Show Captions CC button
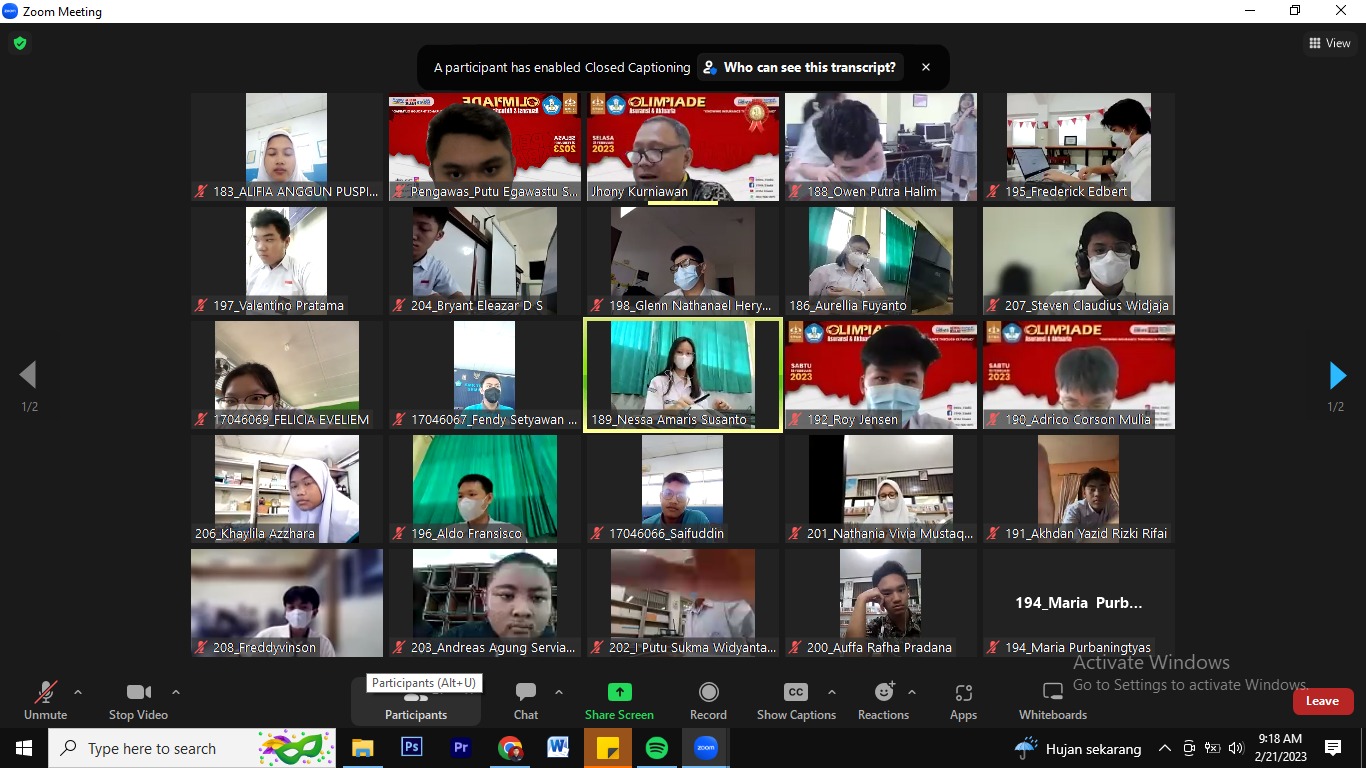1366x768 pixels. click(x=796, y=700)
